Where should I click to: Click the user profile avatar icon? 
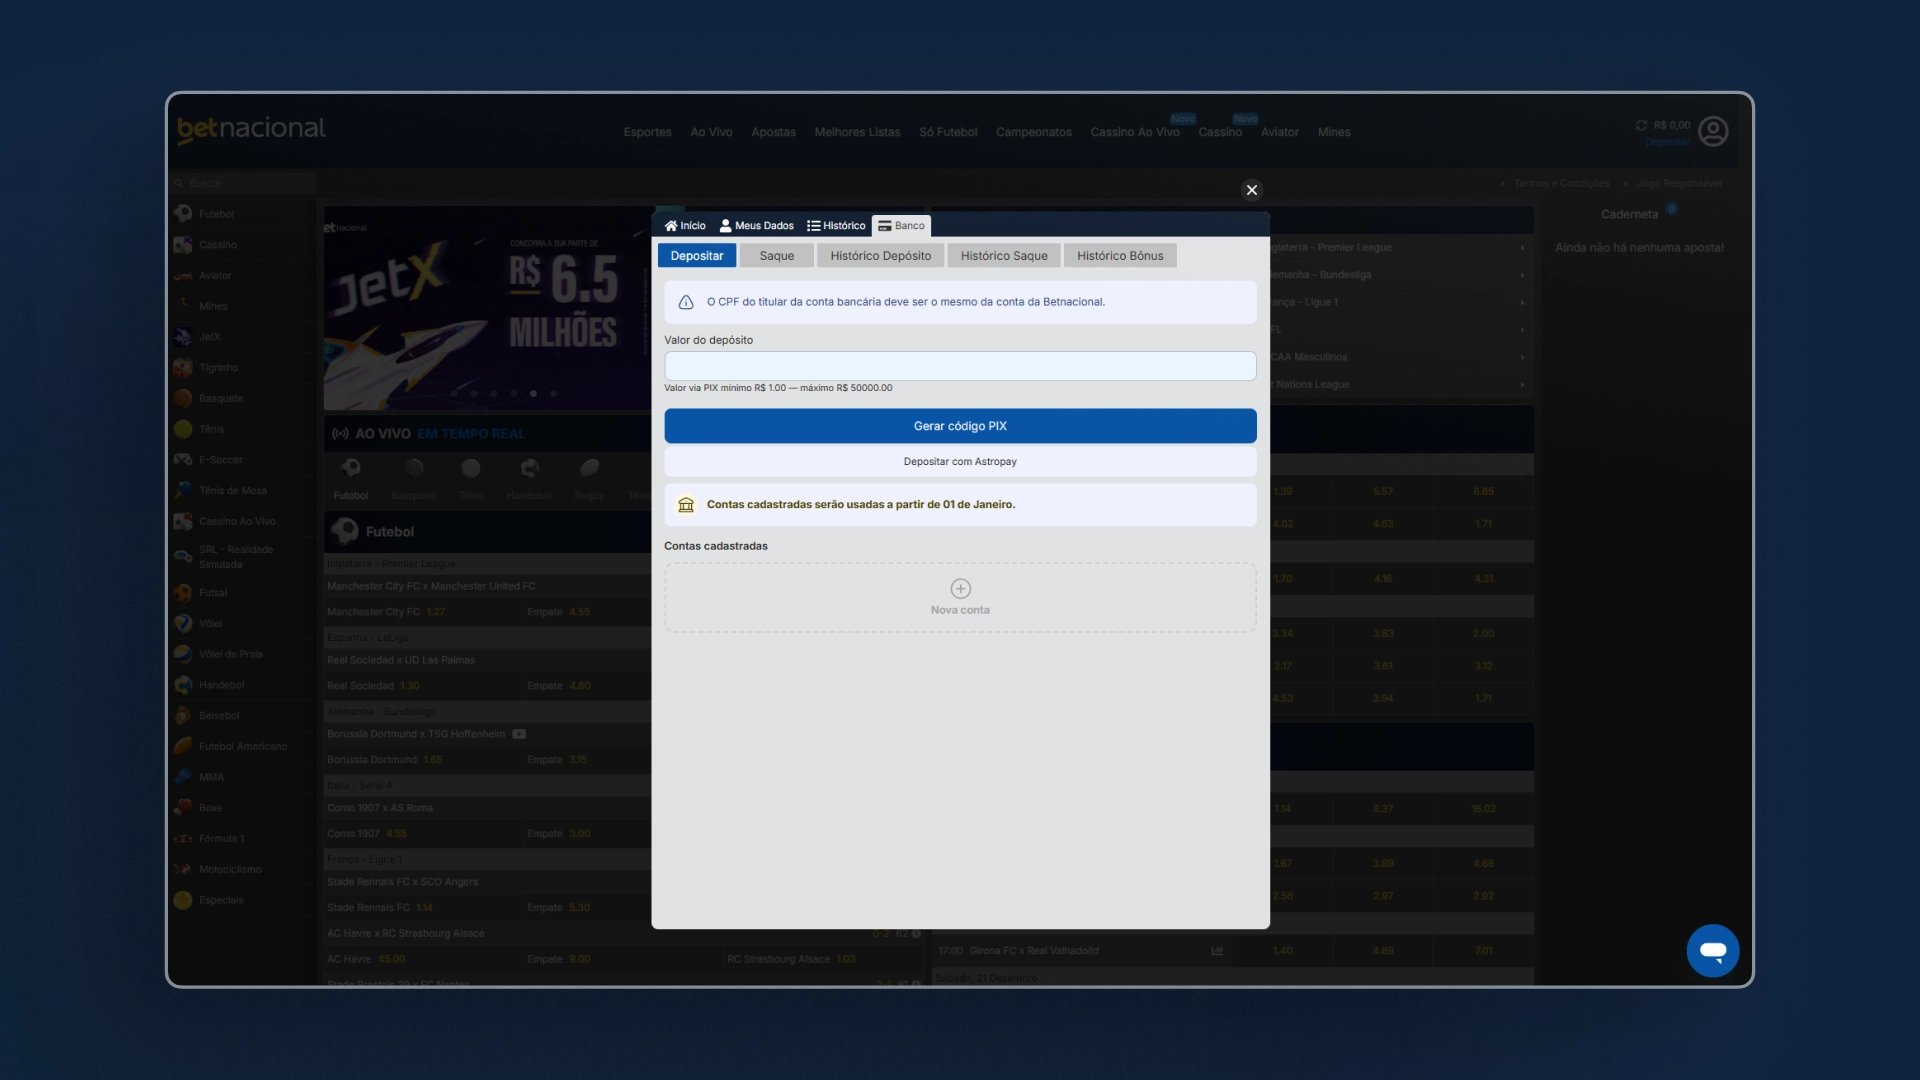[x=1713, y=131]
